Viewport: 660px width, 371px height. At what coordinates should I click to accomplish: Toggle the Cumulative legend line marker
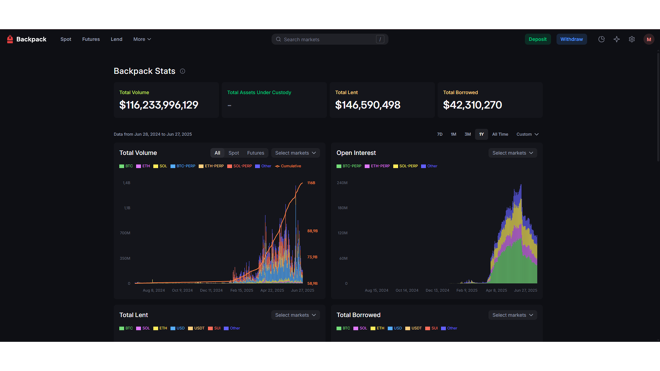[x=277, y=166]
